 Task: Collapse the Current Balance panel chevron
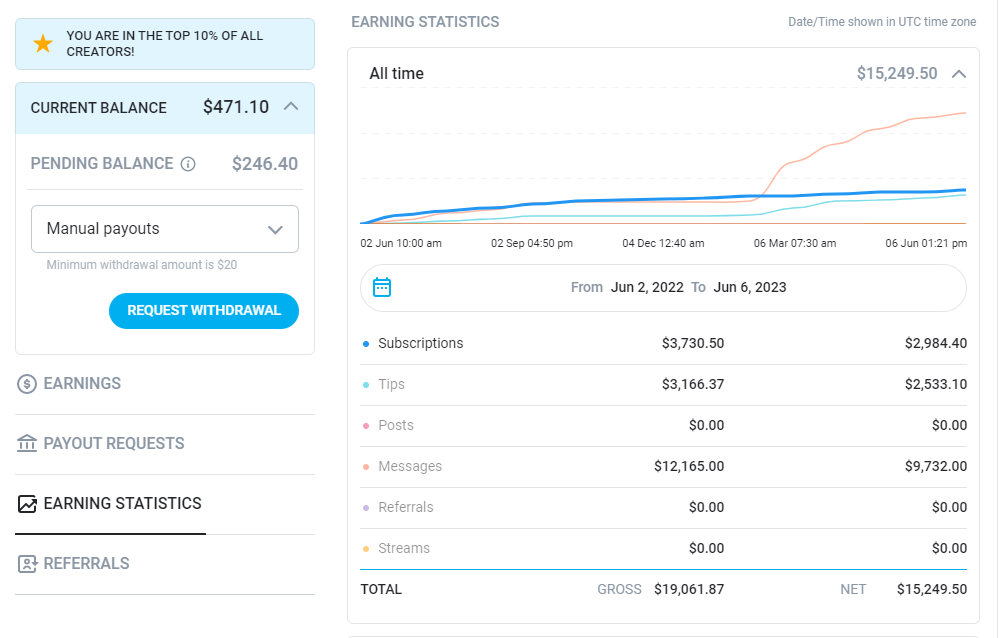point(291,107)
